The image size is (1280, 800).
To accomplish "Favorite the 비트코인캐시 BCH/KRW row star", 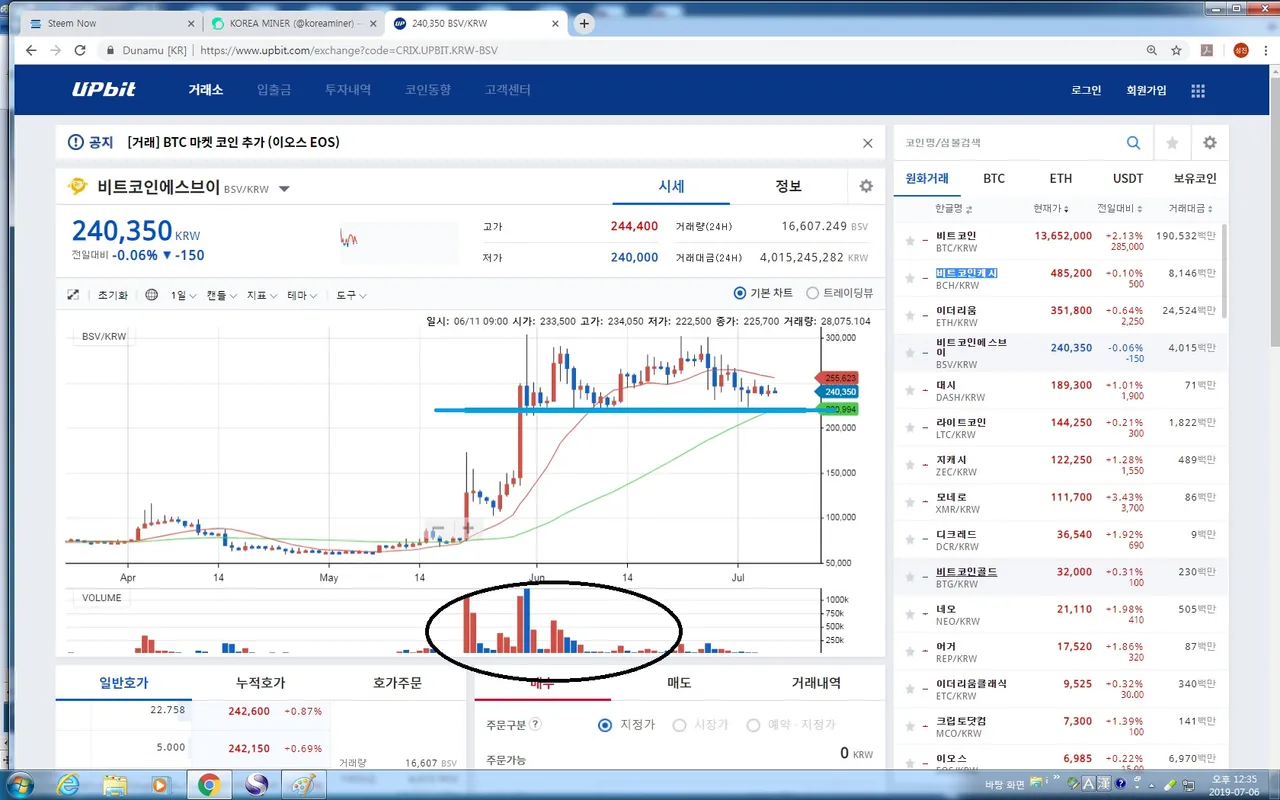I will [910, 279].
